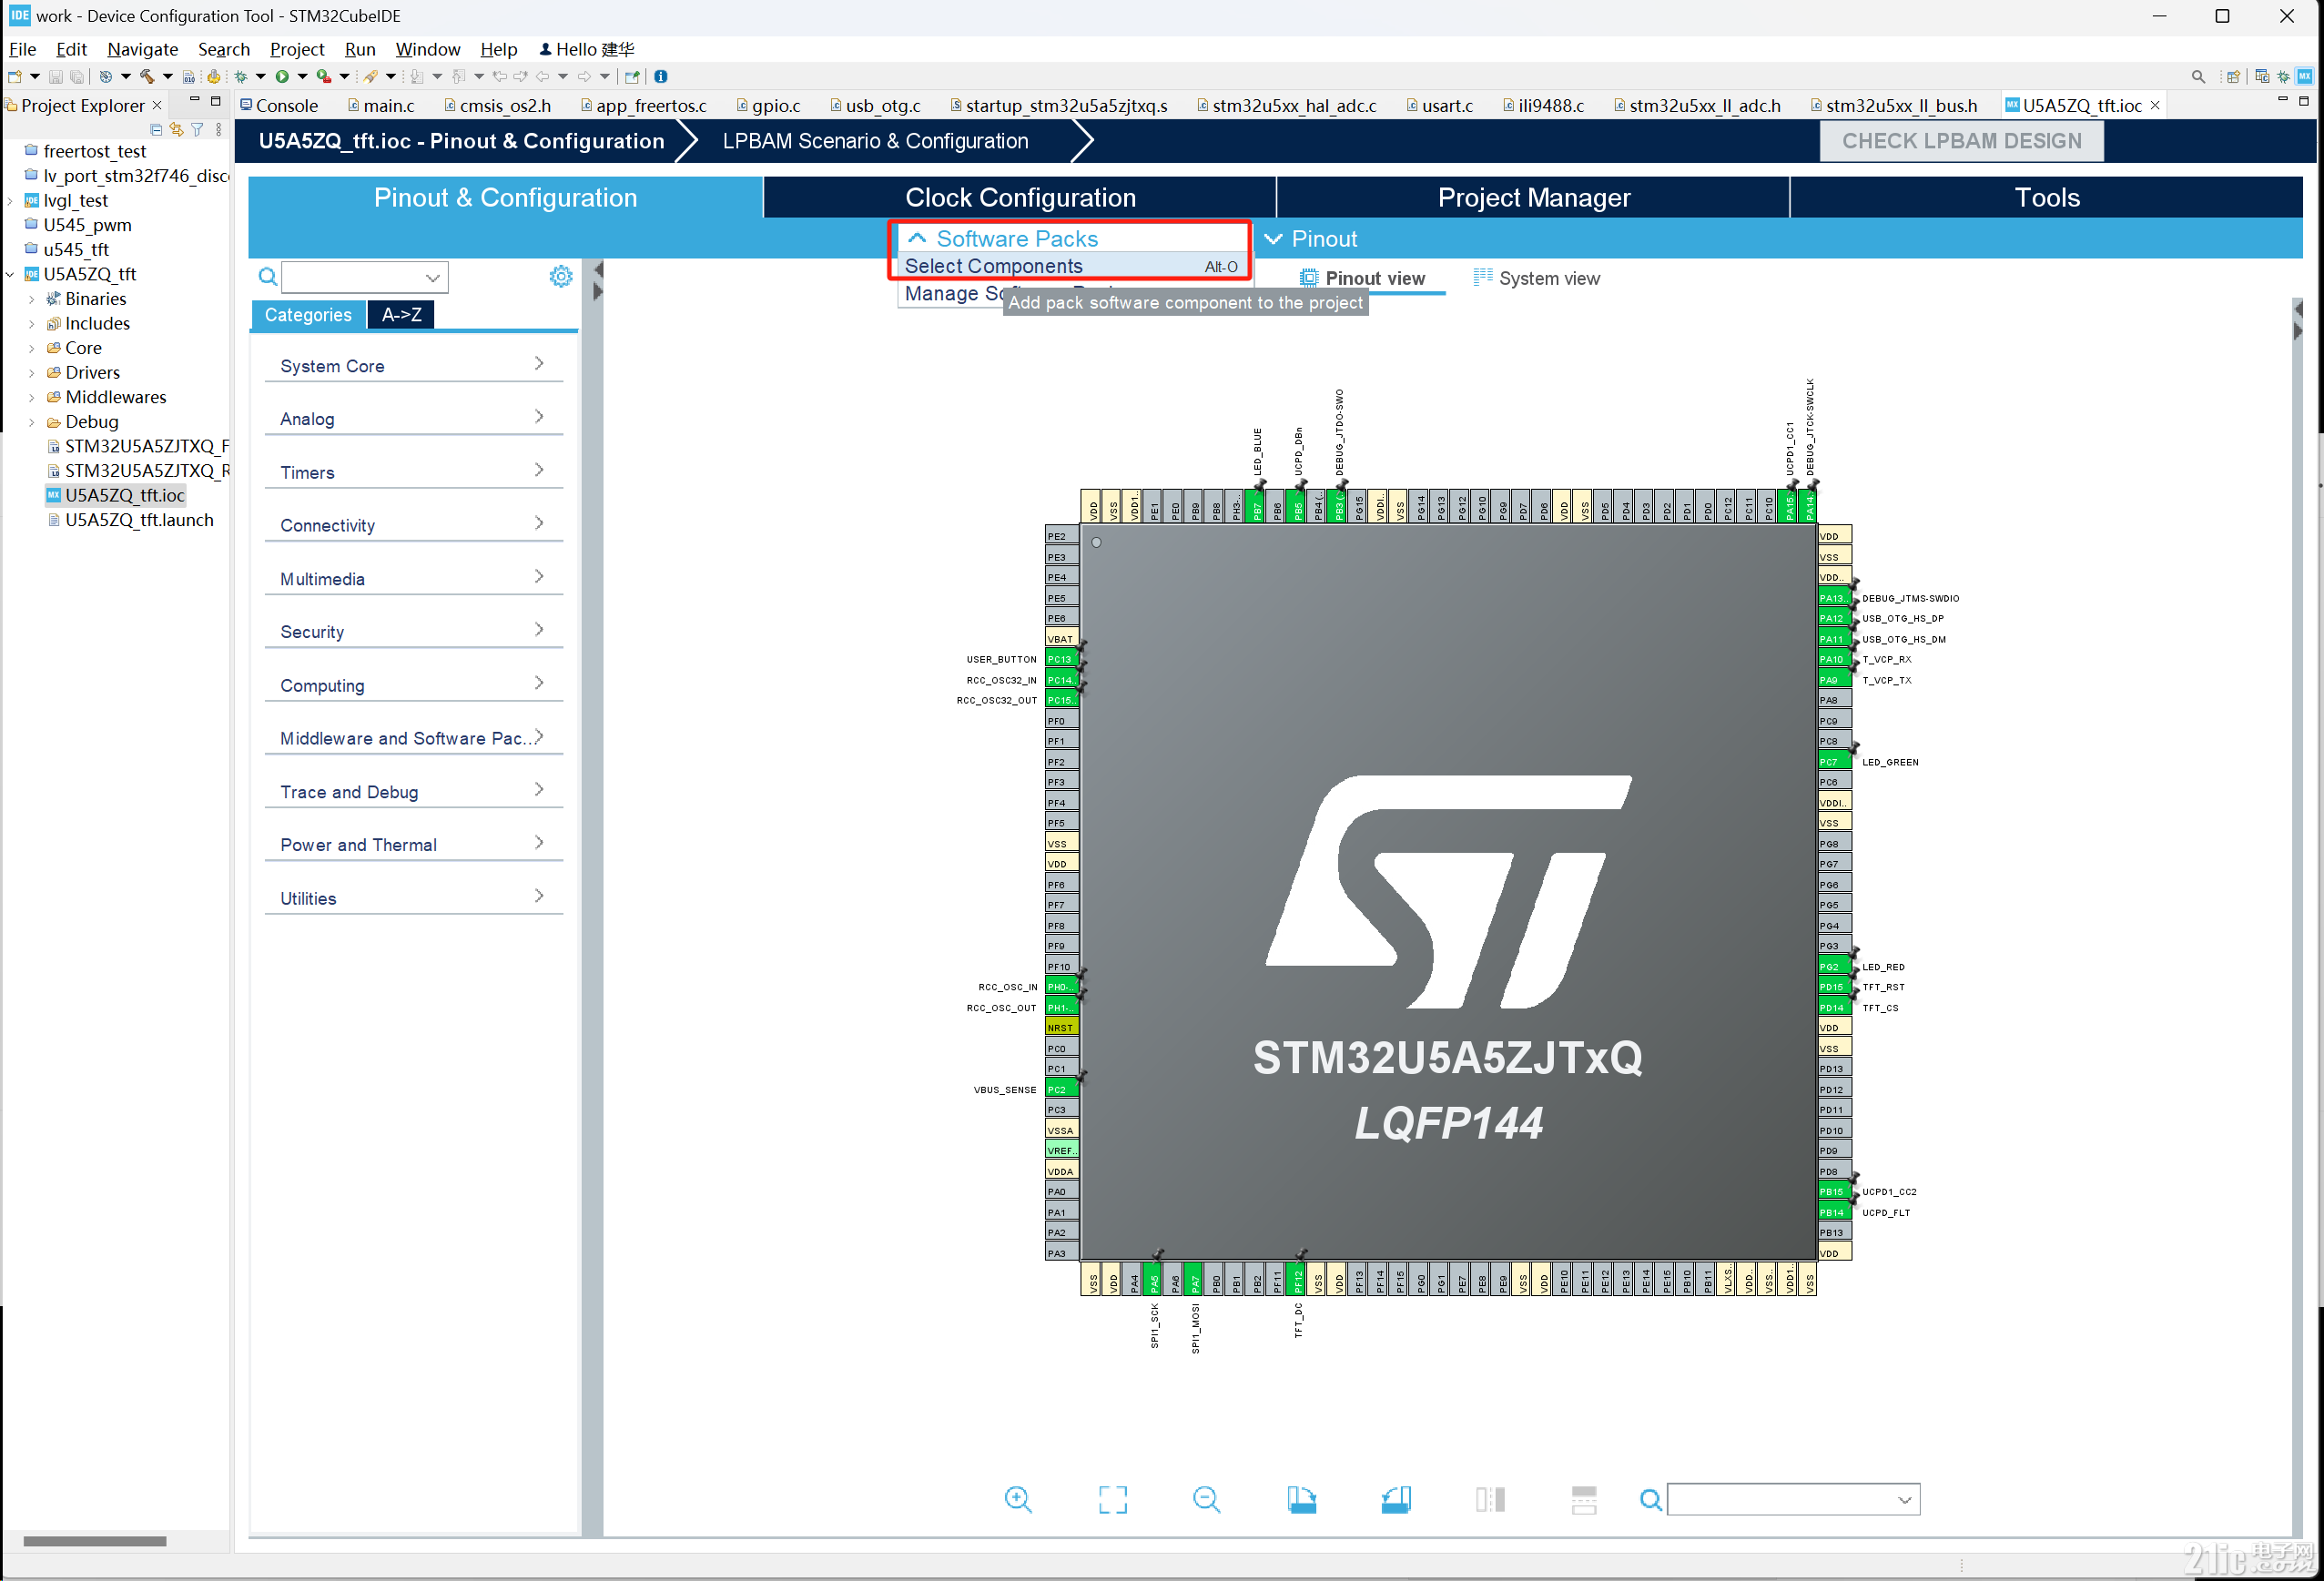The height and width of the screenshot is (1581, 2324).
Task: Open the Project Manager tab
Action: (1533, 197)
